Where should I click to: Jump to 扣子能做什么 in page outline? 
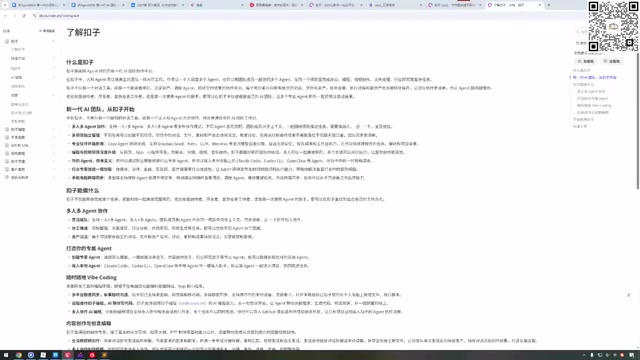tap(584, 84)
